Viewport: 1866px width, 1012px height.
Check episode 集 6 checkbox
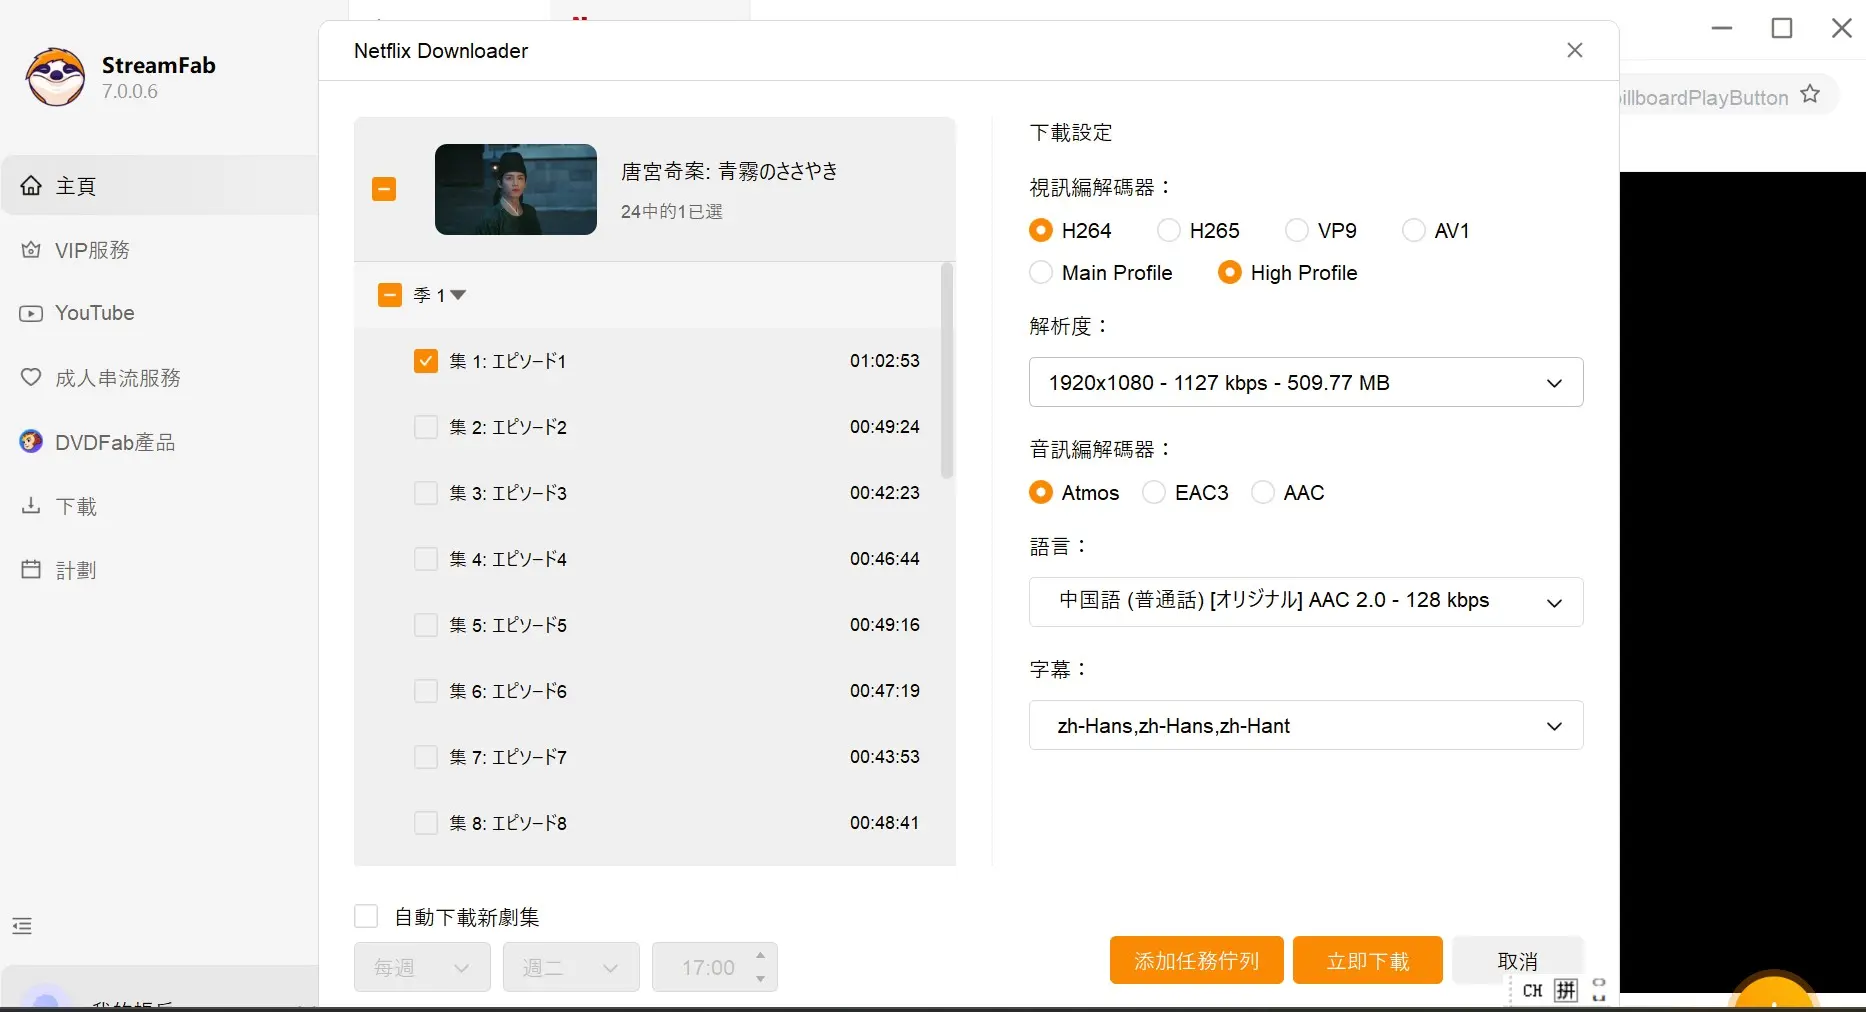tap(426, 691)
